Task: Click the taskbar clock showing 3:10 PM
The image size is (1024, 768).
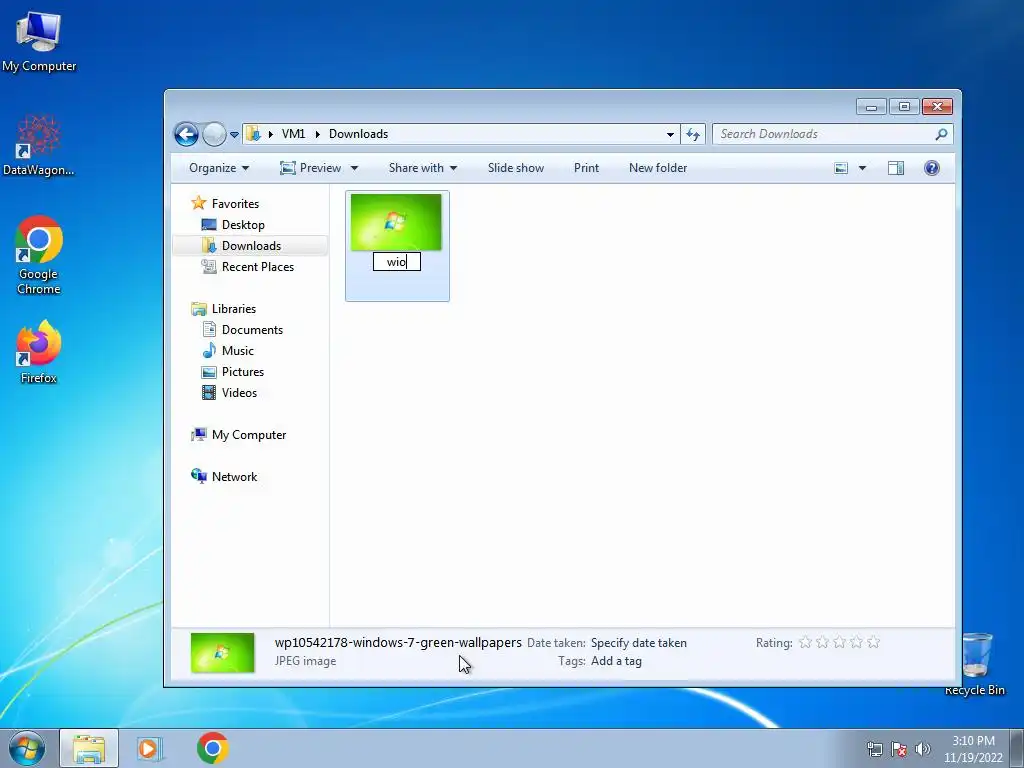Action: (973, 749)
